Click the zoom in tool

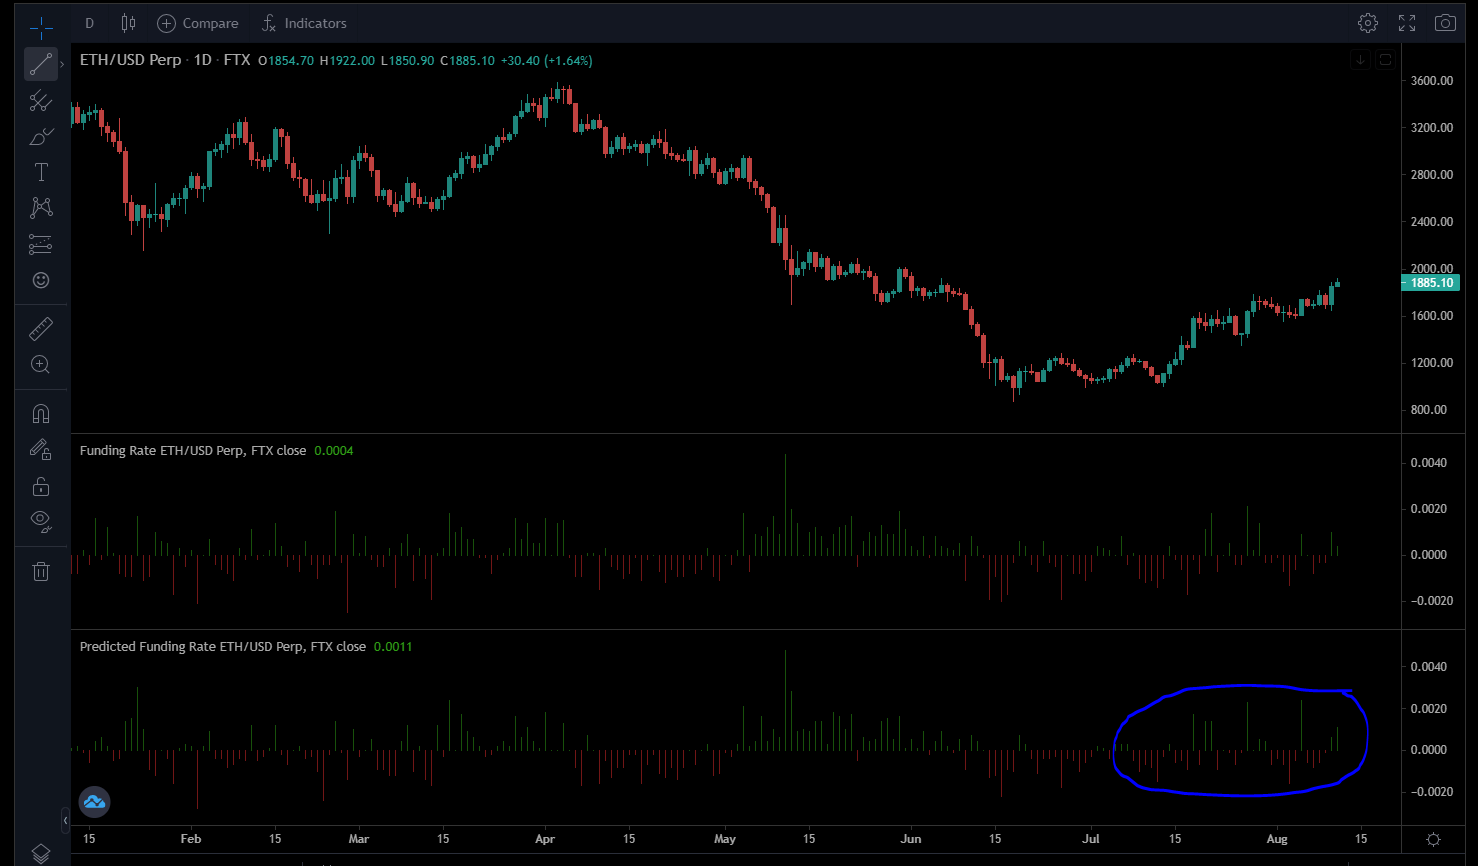(40, 365)
